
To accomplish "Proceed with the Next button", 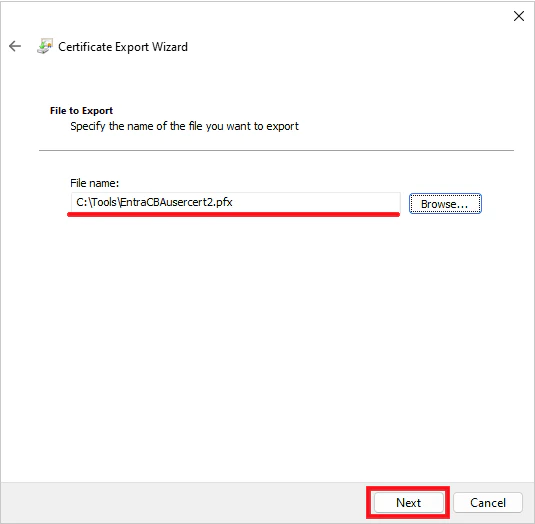I will coord(409,502).
